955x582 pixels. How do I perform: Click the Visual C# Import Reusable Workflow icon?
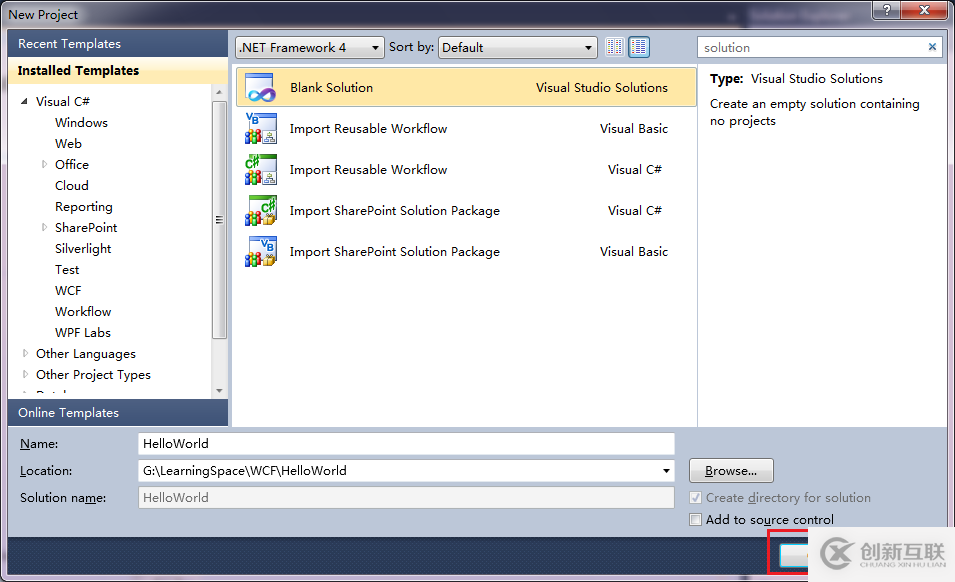261,169
